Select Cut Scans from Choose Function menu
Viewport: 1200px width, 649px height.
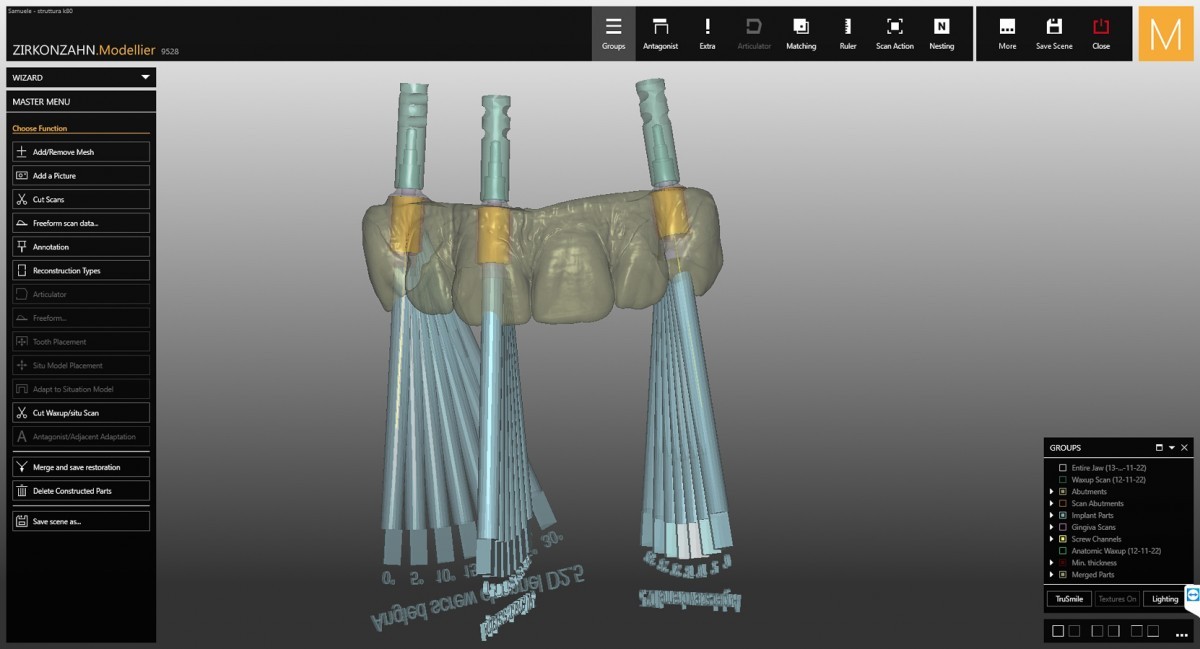pyautogui.click(x=80, y=198)
